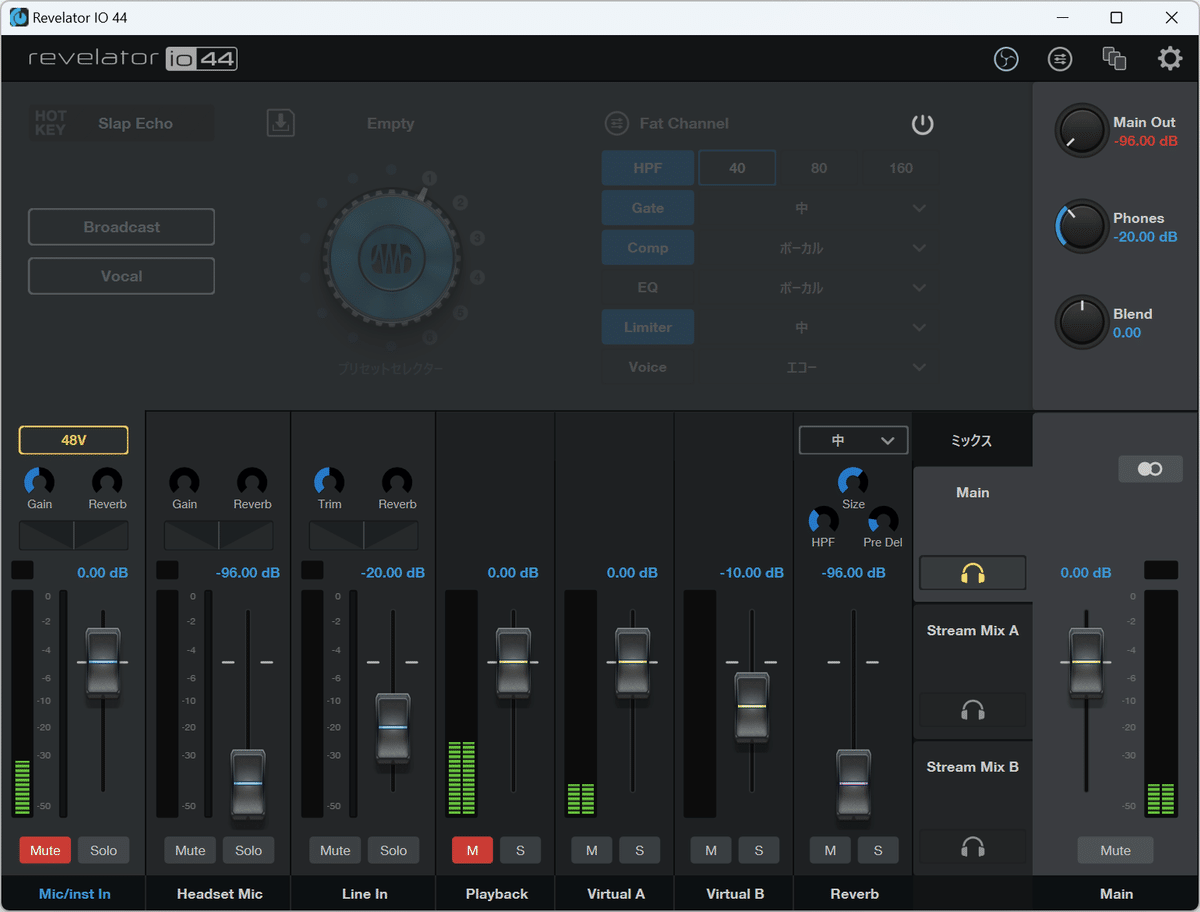Open the settings gear icon

pos(1170,59)
